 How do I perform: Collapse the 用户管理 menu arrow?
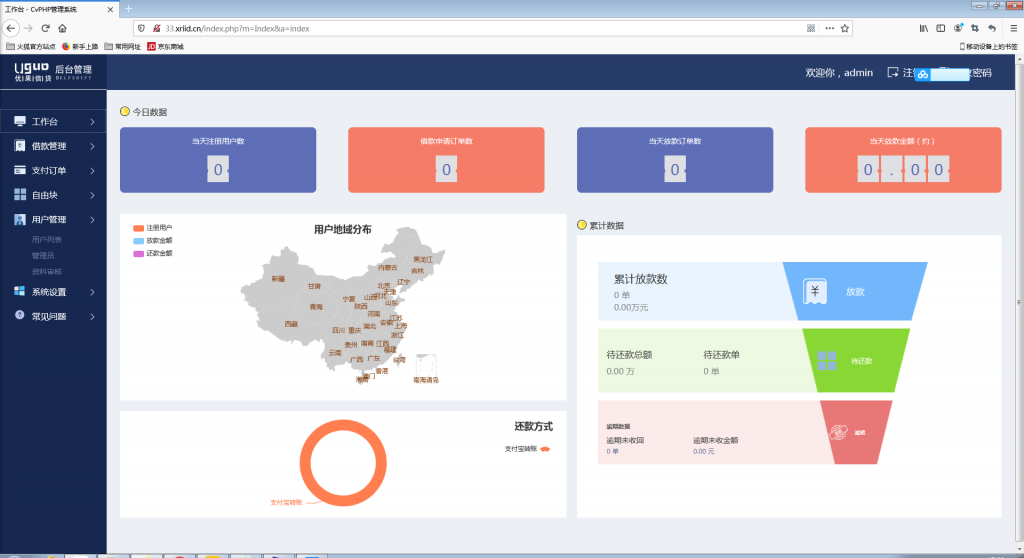pos(92,219)
